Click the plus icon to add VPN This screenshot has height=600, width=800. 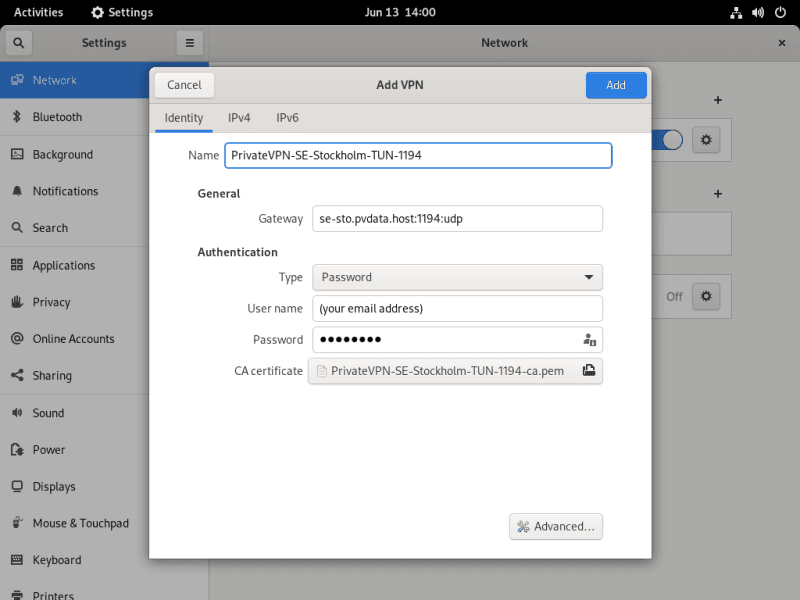[x=717, y=194]
